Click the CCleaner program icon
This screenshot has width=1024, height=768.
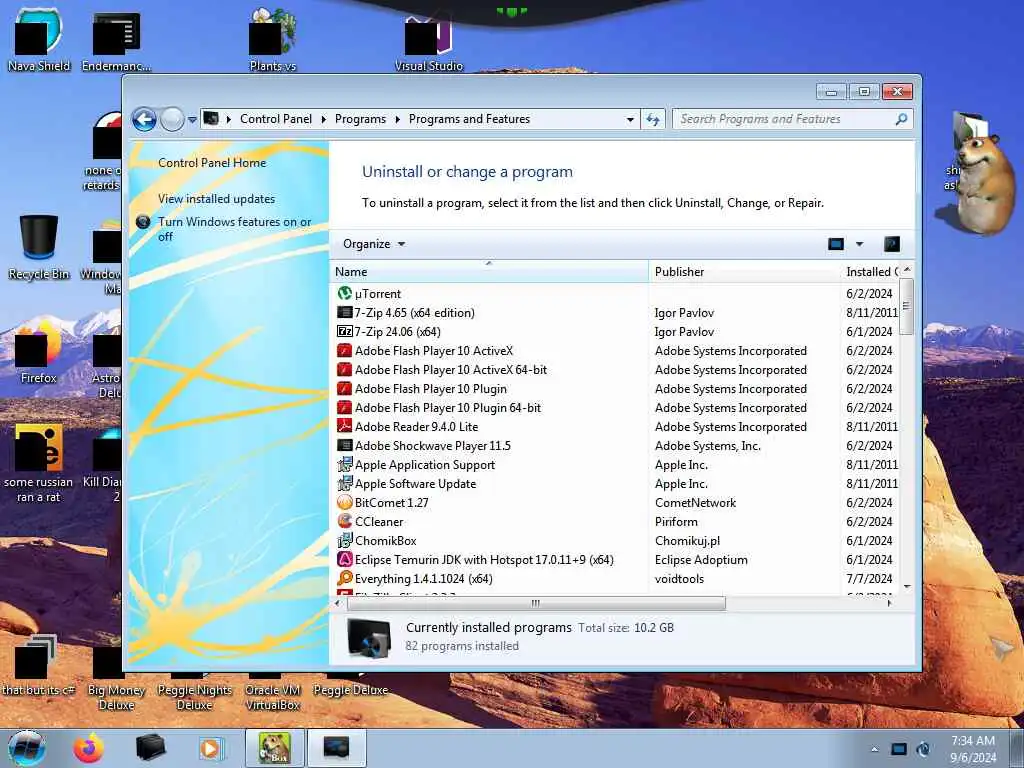[344, 521]
